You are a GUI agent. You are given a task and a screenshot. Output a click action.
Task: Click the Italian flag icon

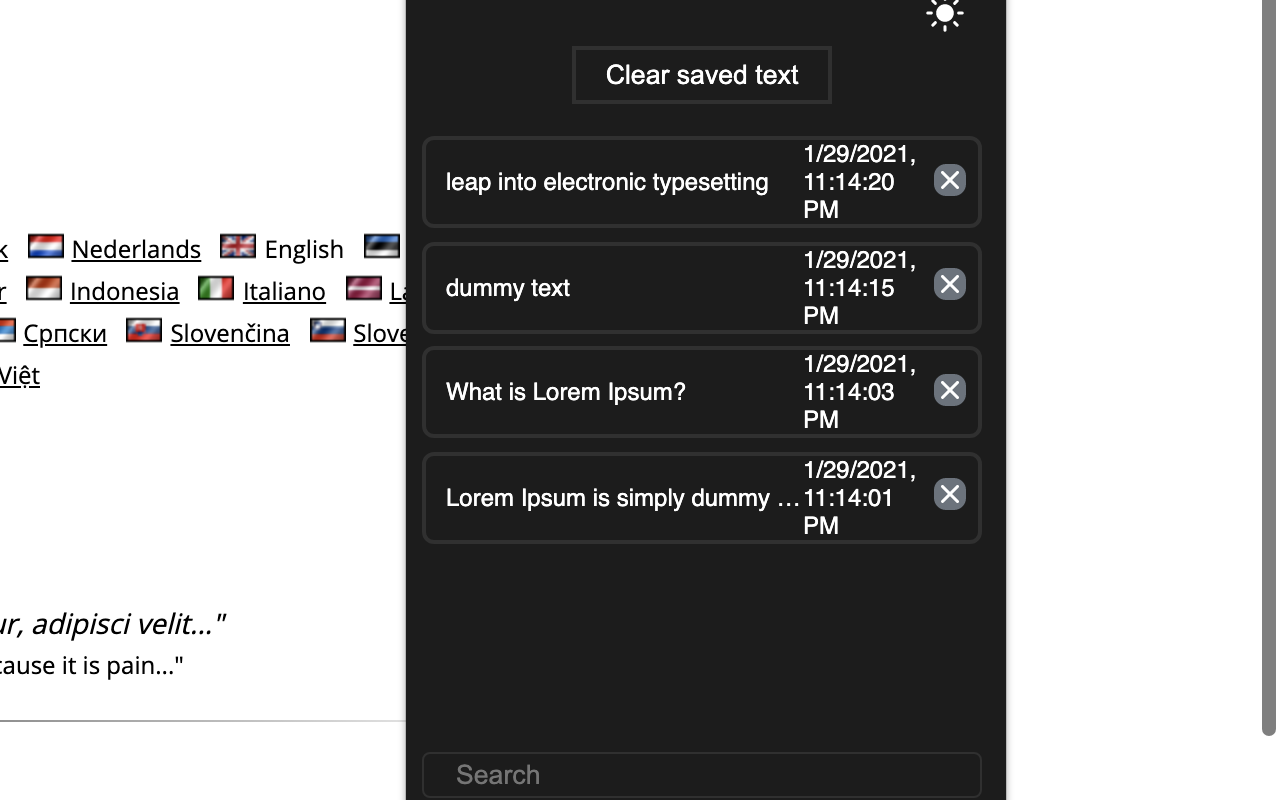click(216, 288)
